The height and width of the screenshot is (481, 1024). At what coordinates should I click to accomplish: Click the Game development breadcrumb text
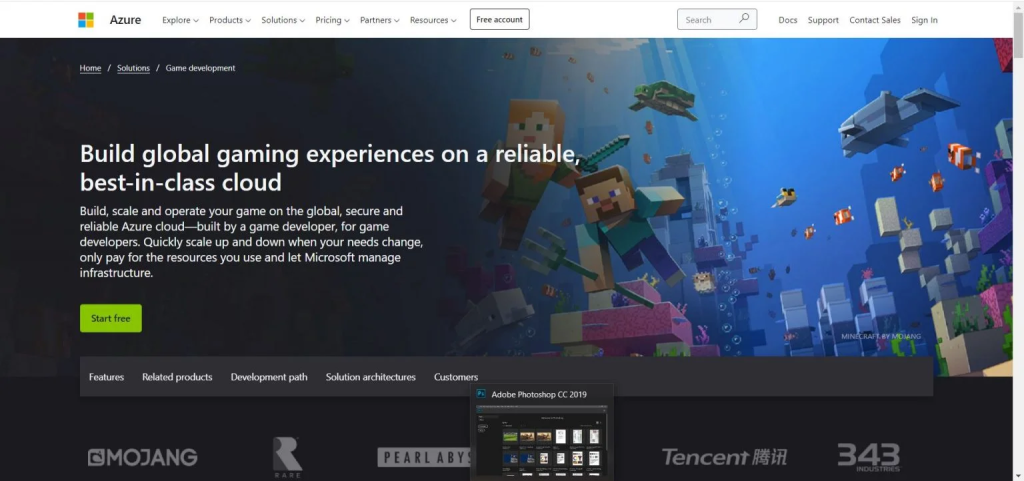(x=200, y=68)
